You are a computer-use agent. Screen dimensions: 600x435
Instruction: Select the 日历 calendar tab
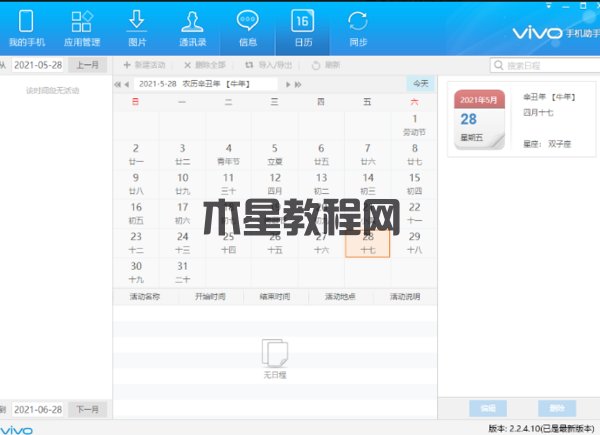click(x=303, y=29)
